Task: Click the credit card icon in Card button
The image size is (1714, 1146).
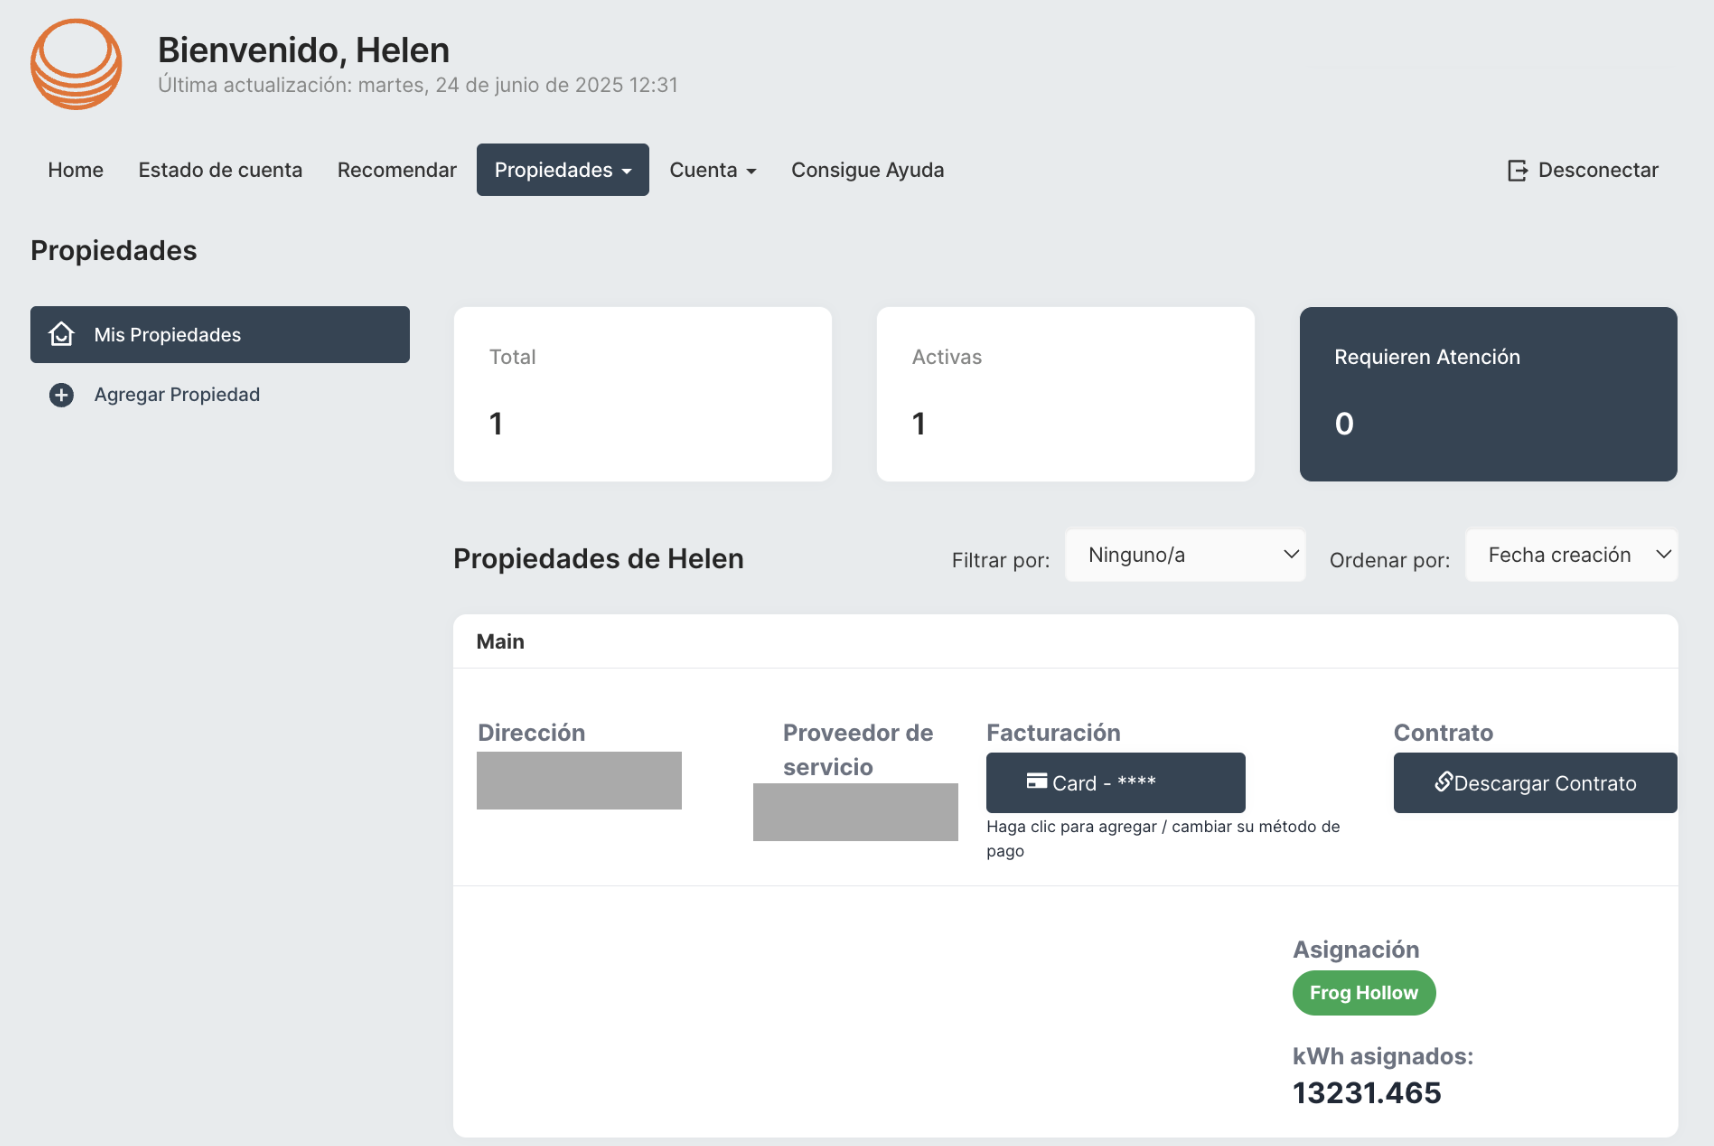Action: click(1036, 781)
